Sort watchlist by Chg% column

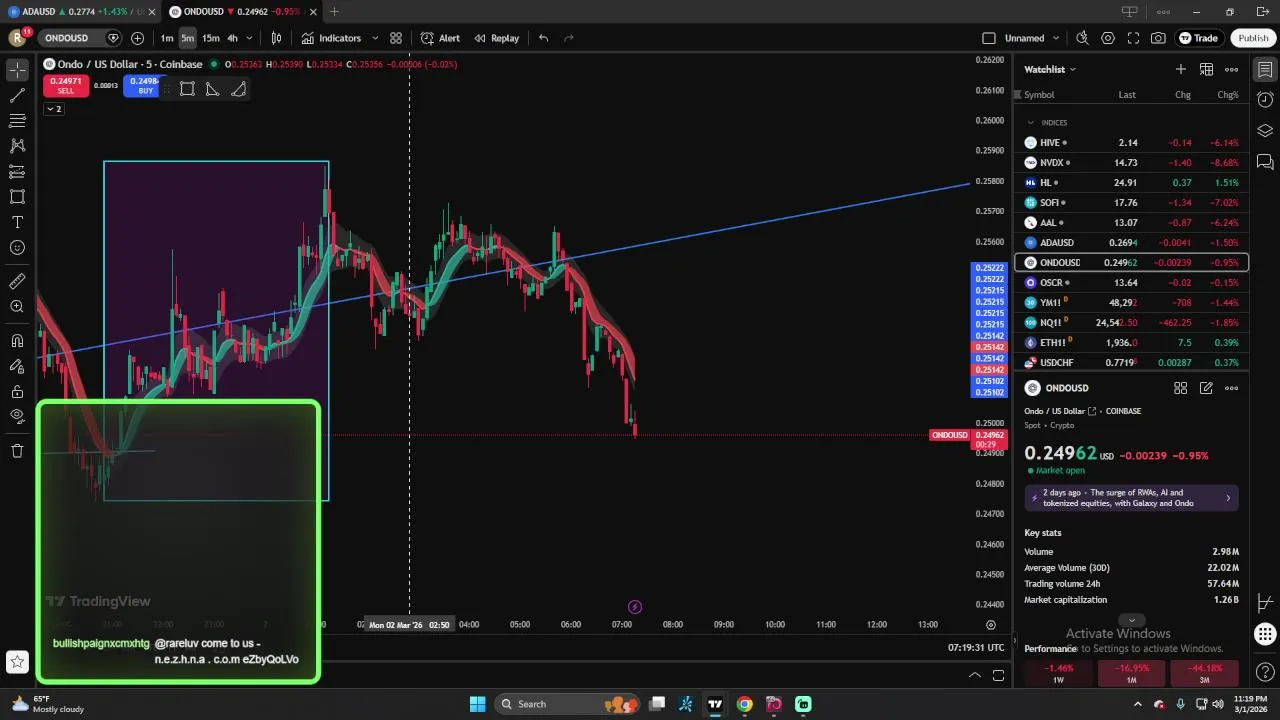pyautogui.click(x=1227, y=95)
